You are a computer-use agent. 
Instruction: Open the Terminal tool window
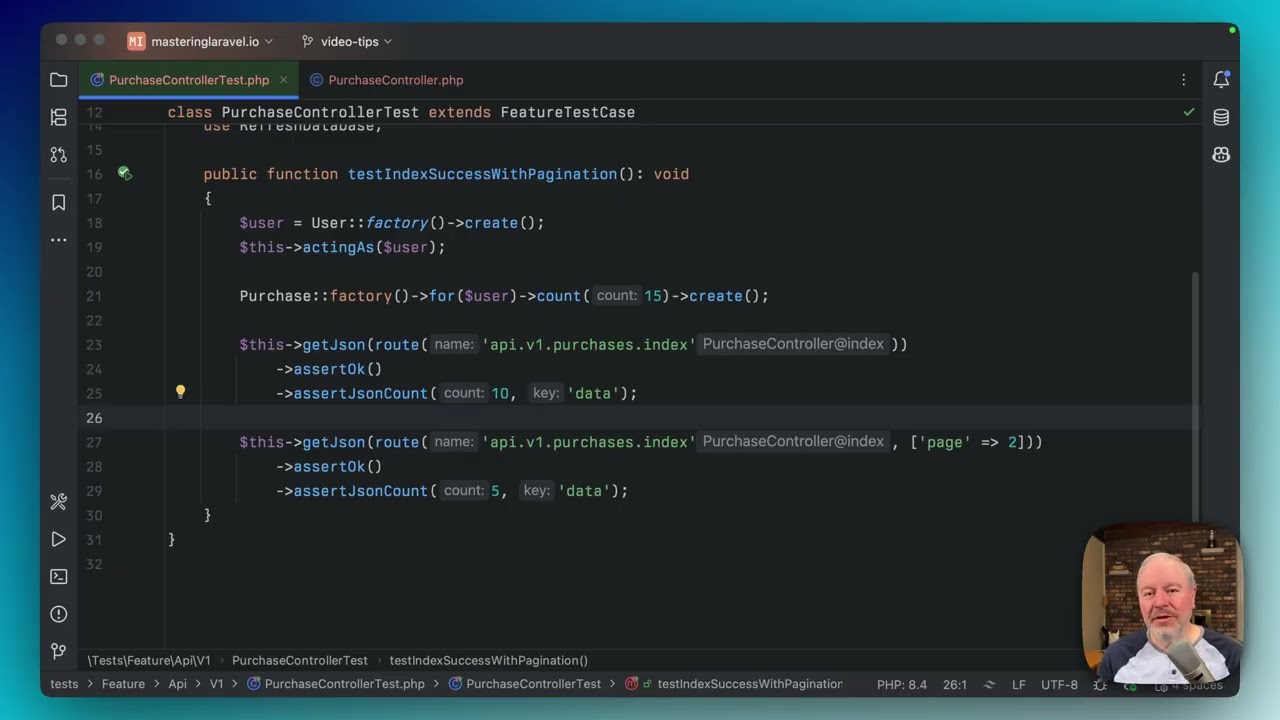click(x=59, y=577)
